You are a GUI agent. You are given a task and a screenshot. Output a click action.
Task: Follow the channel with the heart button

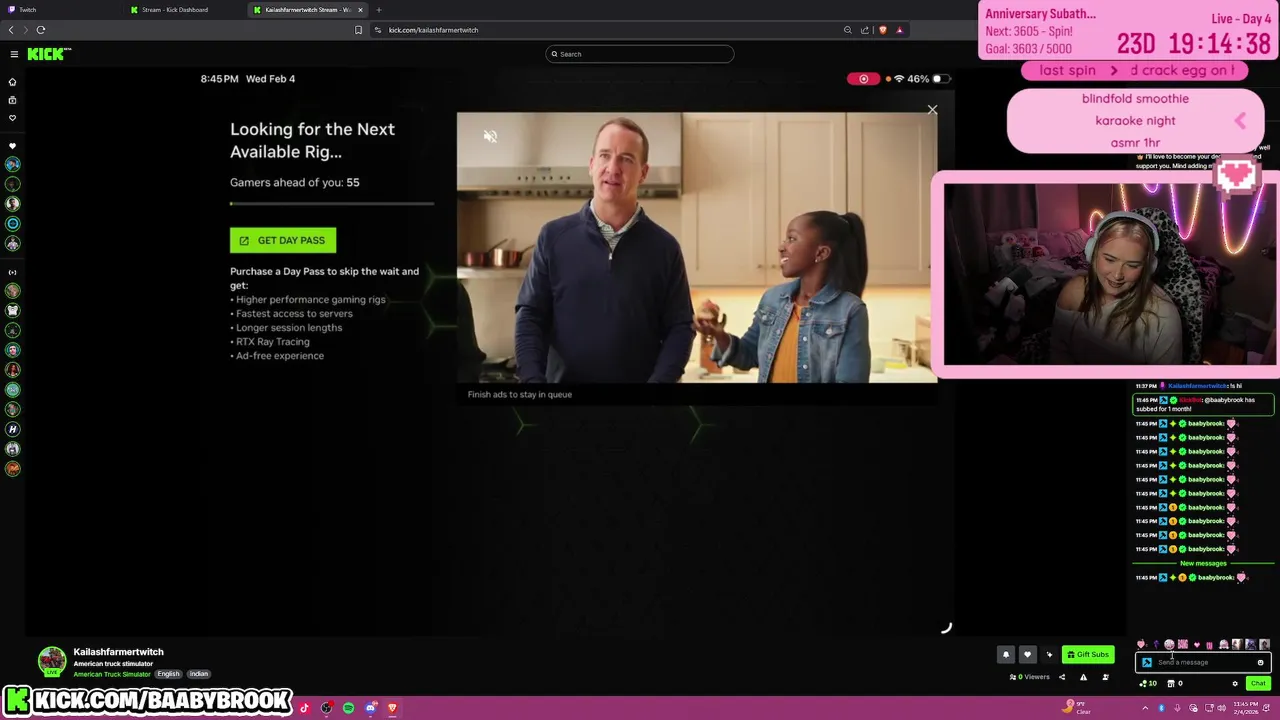click(x=1027, y=654)
